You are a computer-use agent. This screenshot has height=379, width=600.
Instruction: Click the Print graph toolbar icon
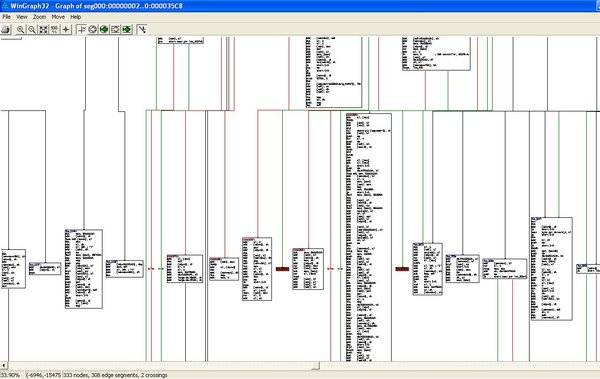click(x=6, y=29)
